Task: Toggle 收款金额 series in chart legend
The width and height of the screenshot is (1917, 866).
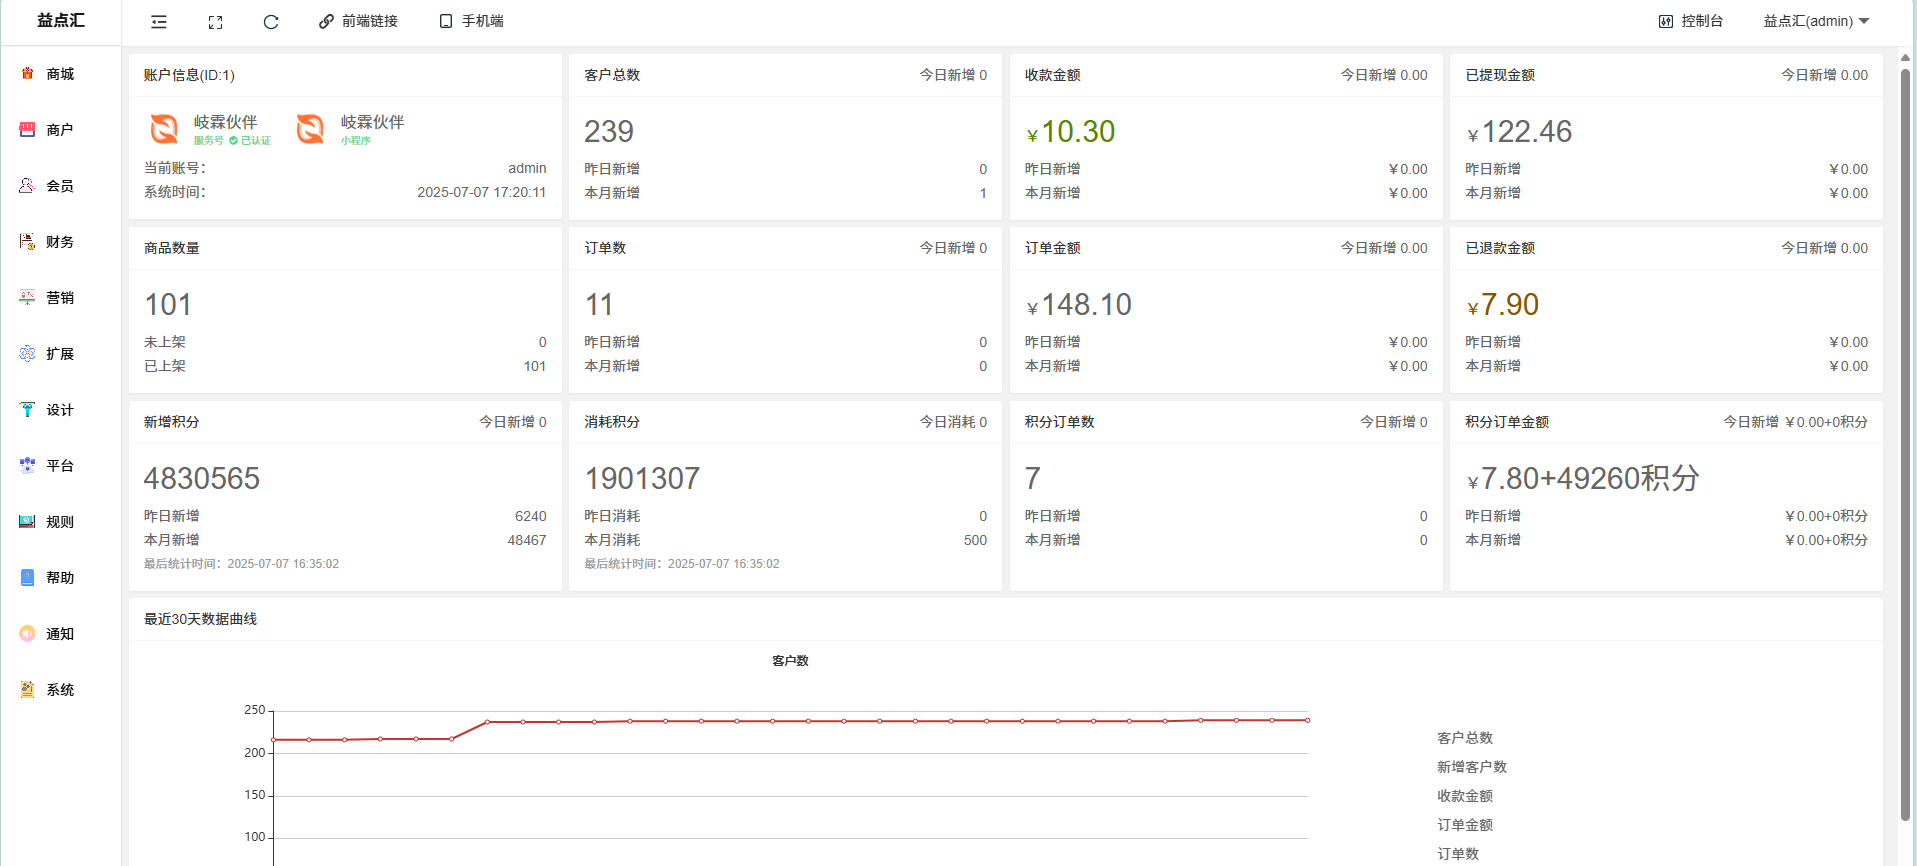Action: point(1464,796)
